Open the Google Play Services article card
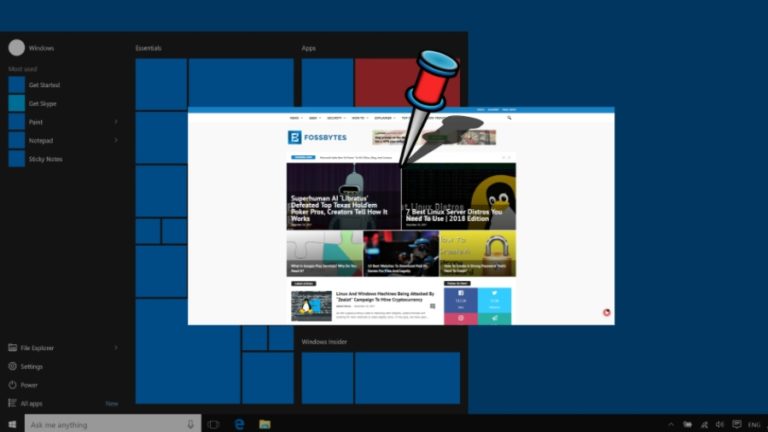Image resolution: width=768 pixels, height=432 pixels. (x=324, y=254)
